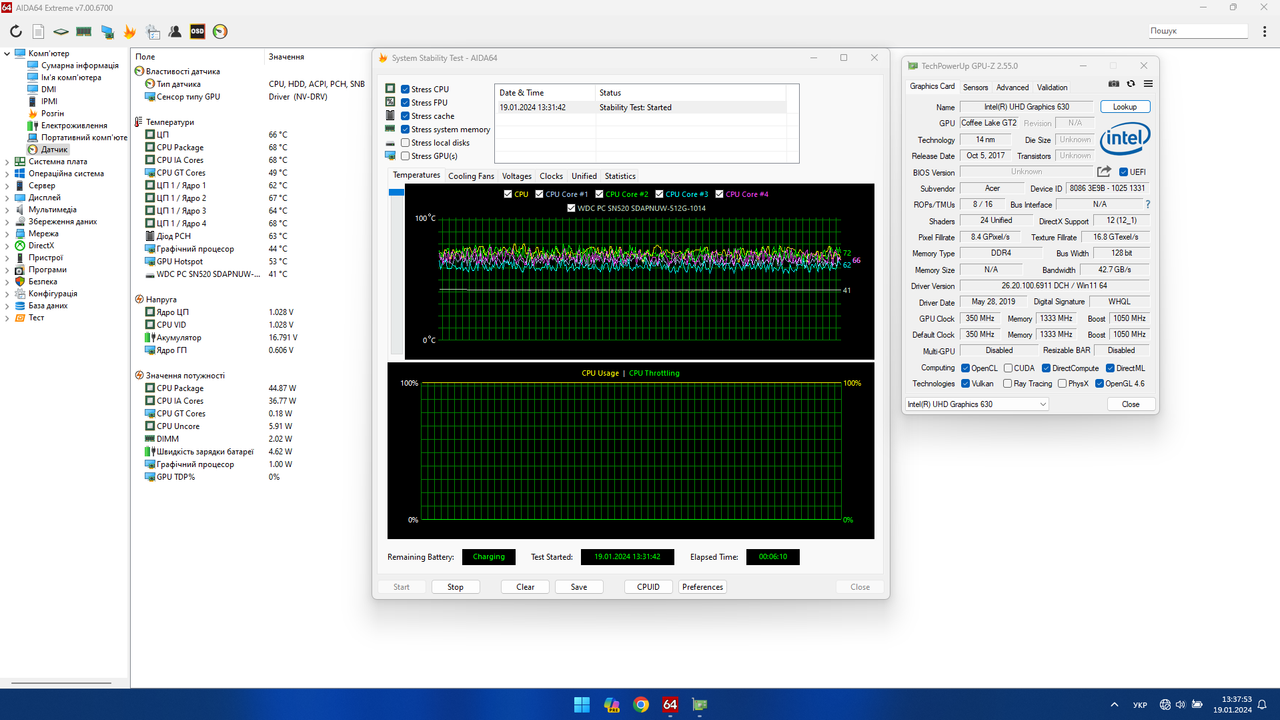Select the Електроживлення tree item
This screenshot has height=720, width=1280.
click(67, 125)
